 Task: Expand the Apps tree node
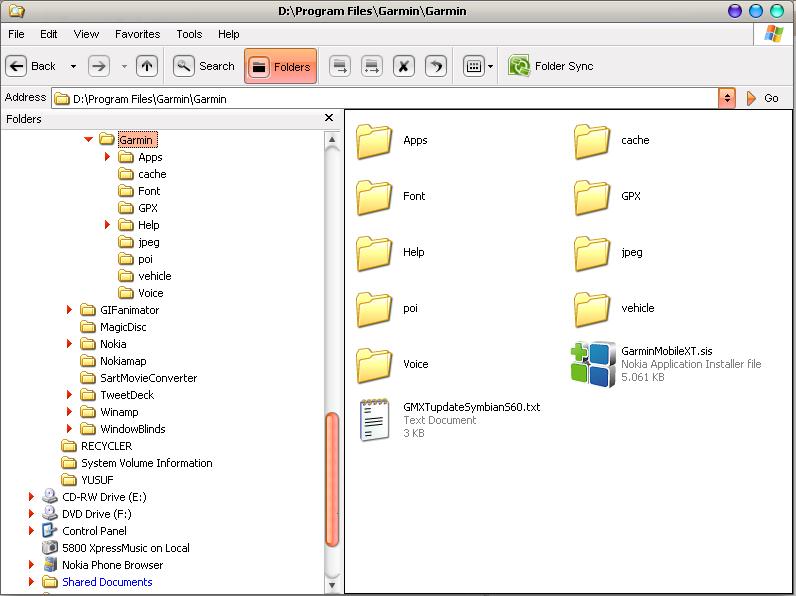(107, 156)
